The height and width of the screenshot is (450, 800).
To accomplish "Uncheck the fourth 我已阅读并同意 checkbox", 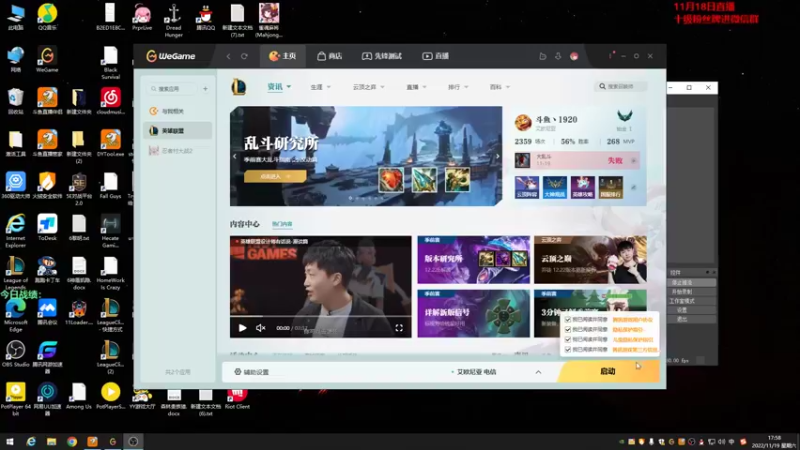I will click(568, 349).
